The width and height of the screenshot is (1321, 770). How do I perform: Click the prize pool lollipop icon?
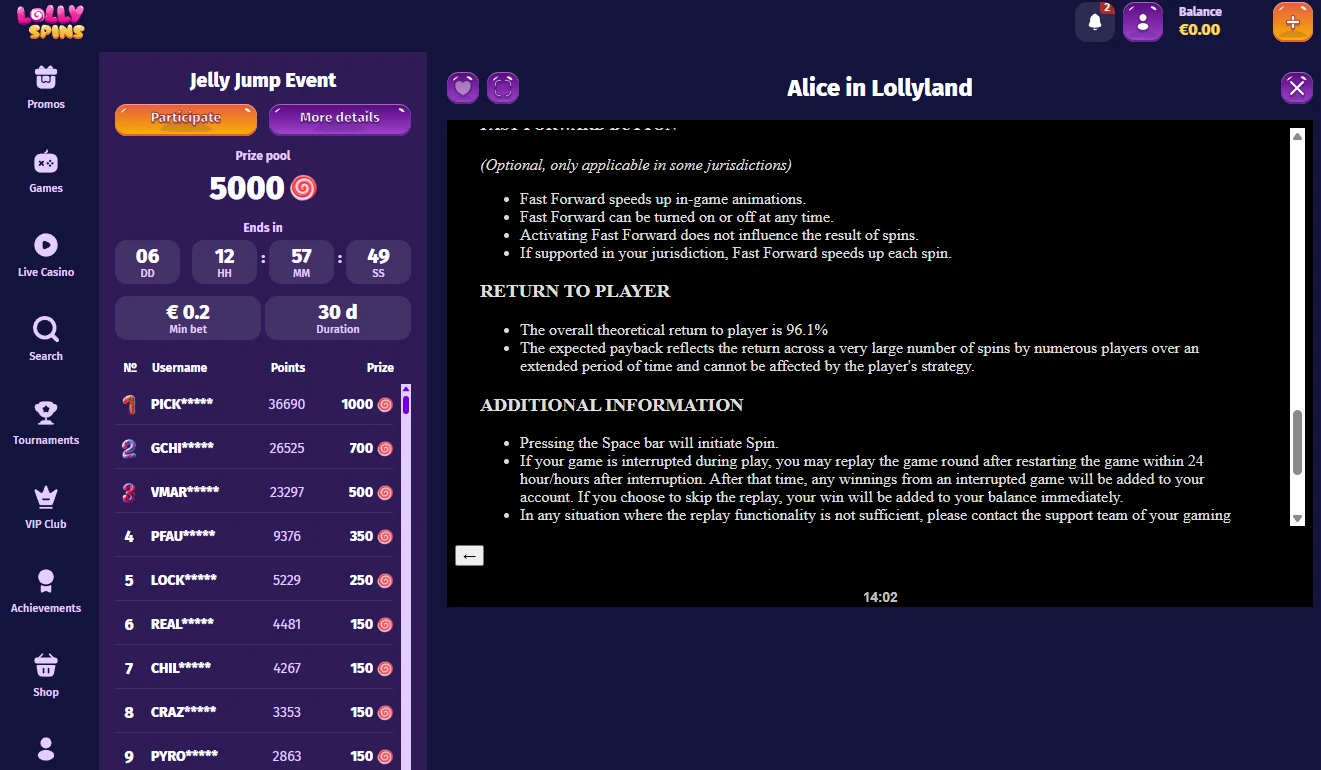tap(303, 188)
